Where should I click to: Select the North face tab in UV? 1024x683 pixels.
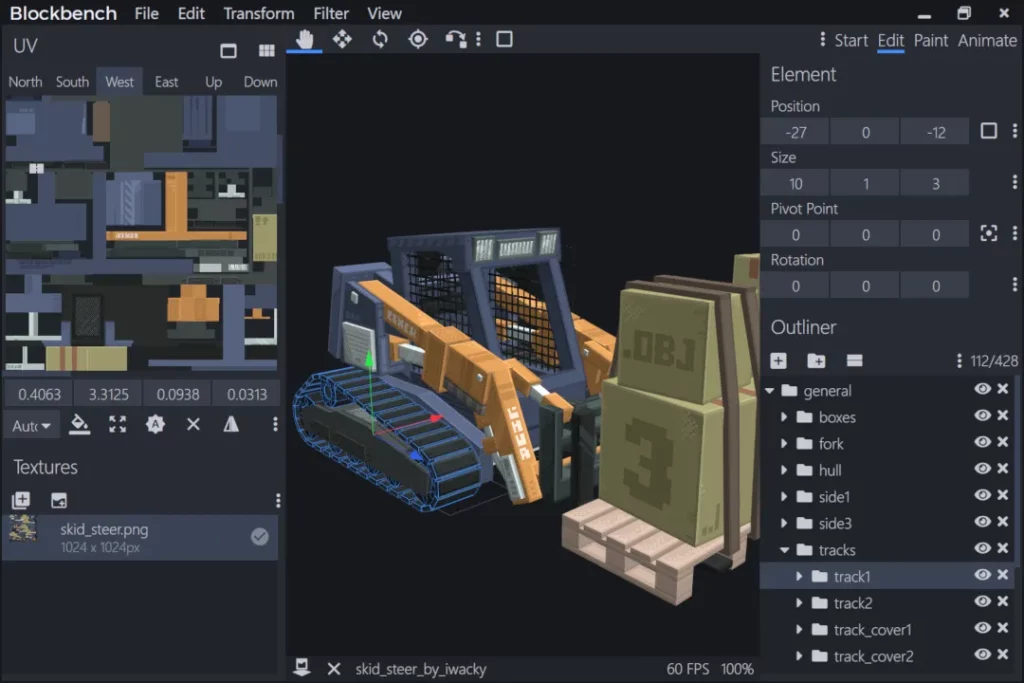(x=25, y=82)
